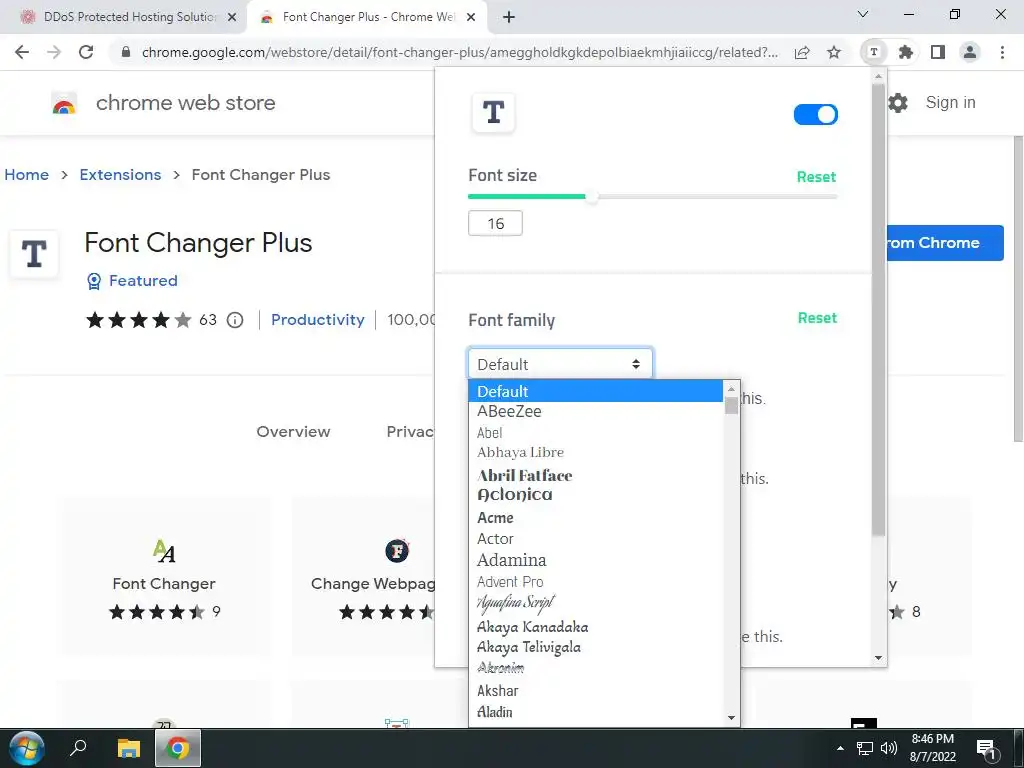Show hidden system tray icons
1024x768 pixels.
coord(840,748)
